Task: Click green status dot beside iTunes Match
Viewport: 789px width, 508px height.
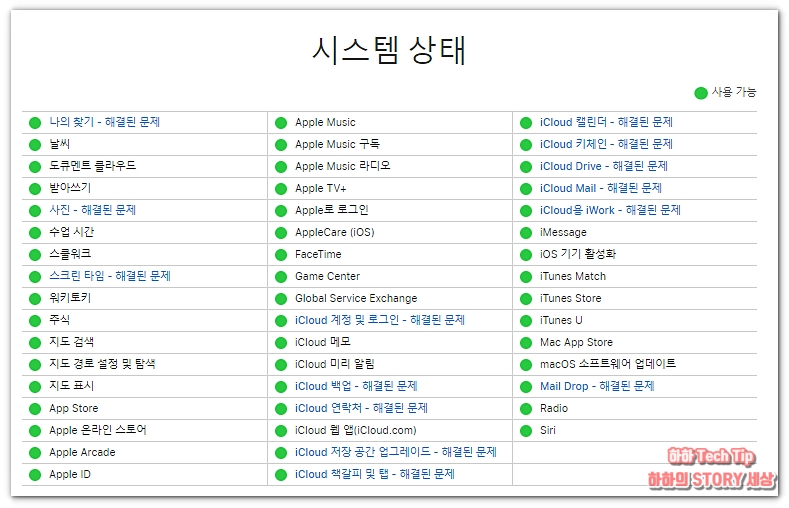Action: [x=526, y=277]
